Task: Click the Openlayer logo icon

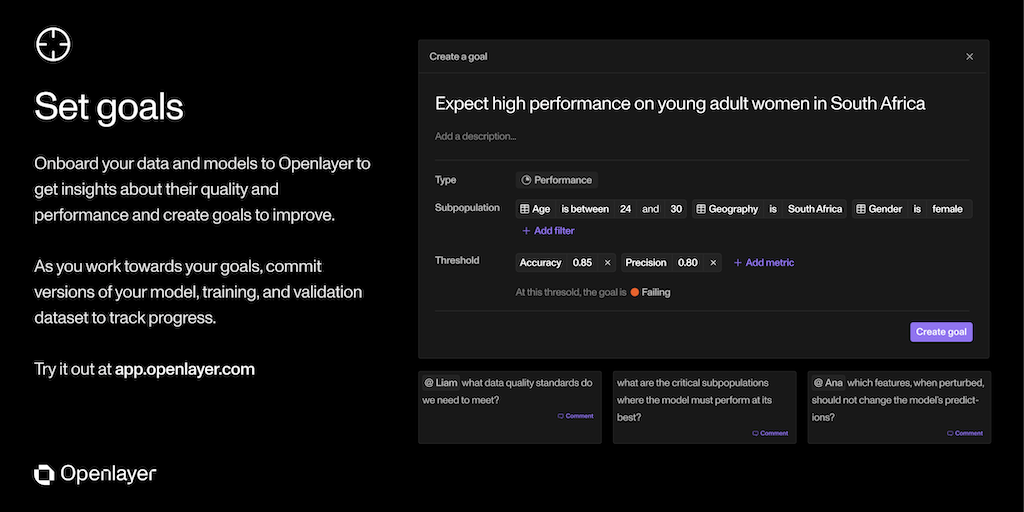Action: pyautogui.click(x=45, y=474)
